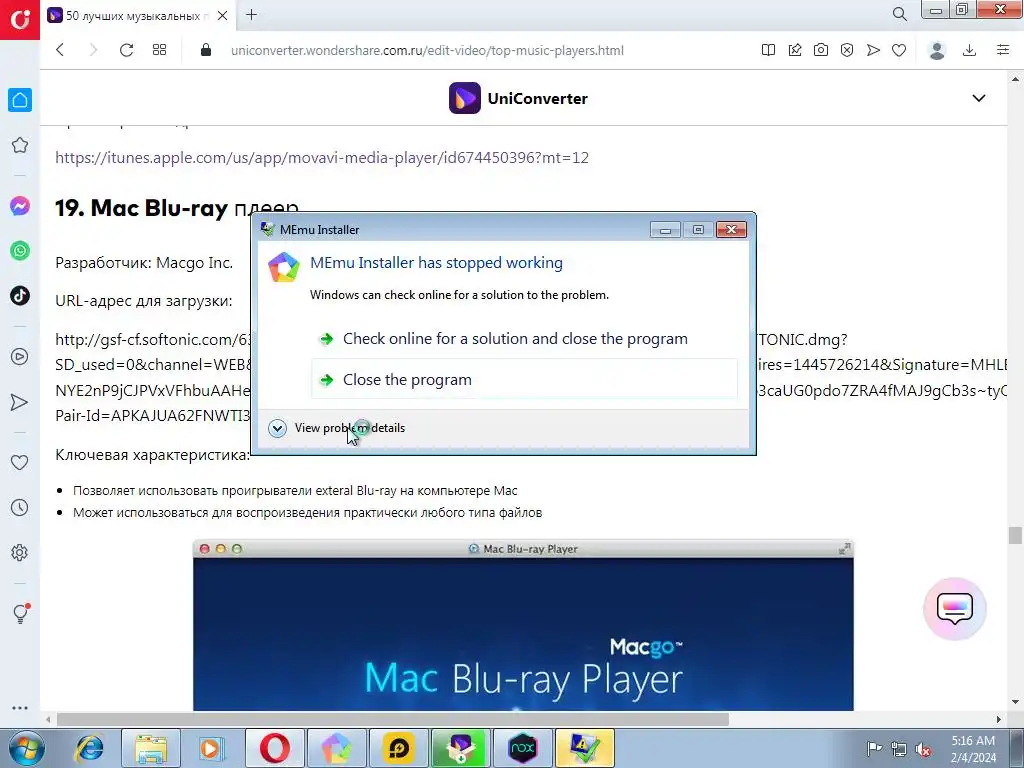This screenshot has height=768, width=1024.
Task: Open the ad blocker shield icon
Action: click(847, 50)
